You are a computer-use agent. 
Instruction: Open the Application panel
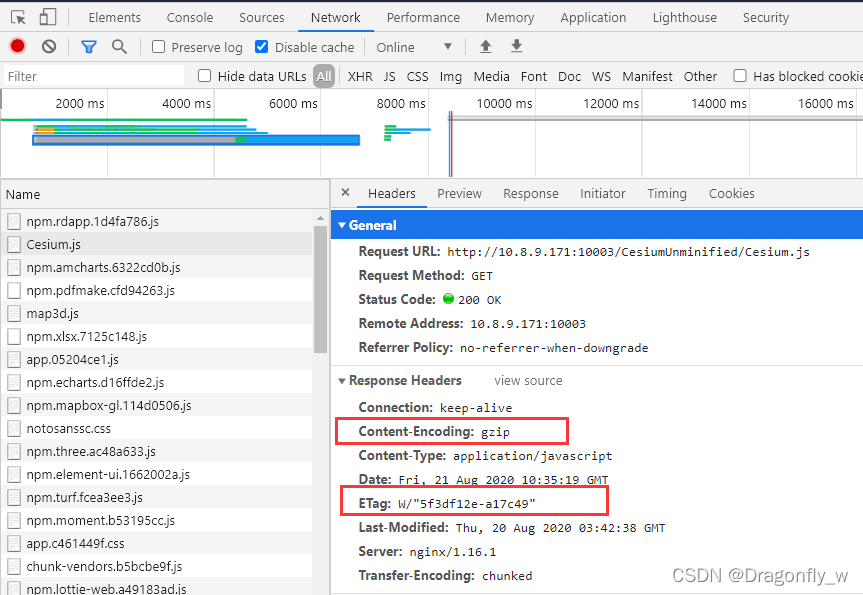click(x=593, y=18)
